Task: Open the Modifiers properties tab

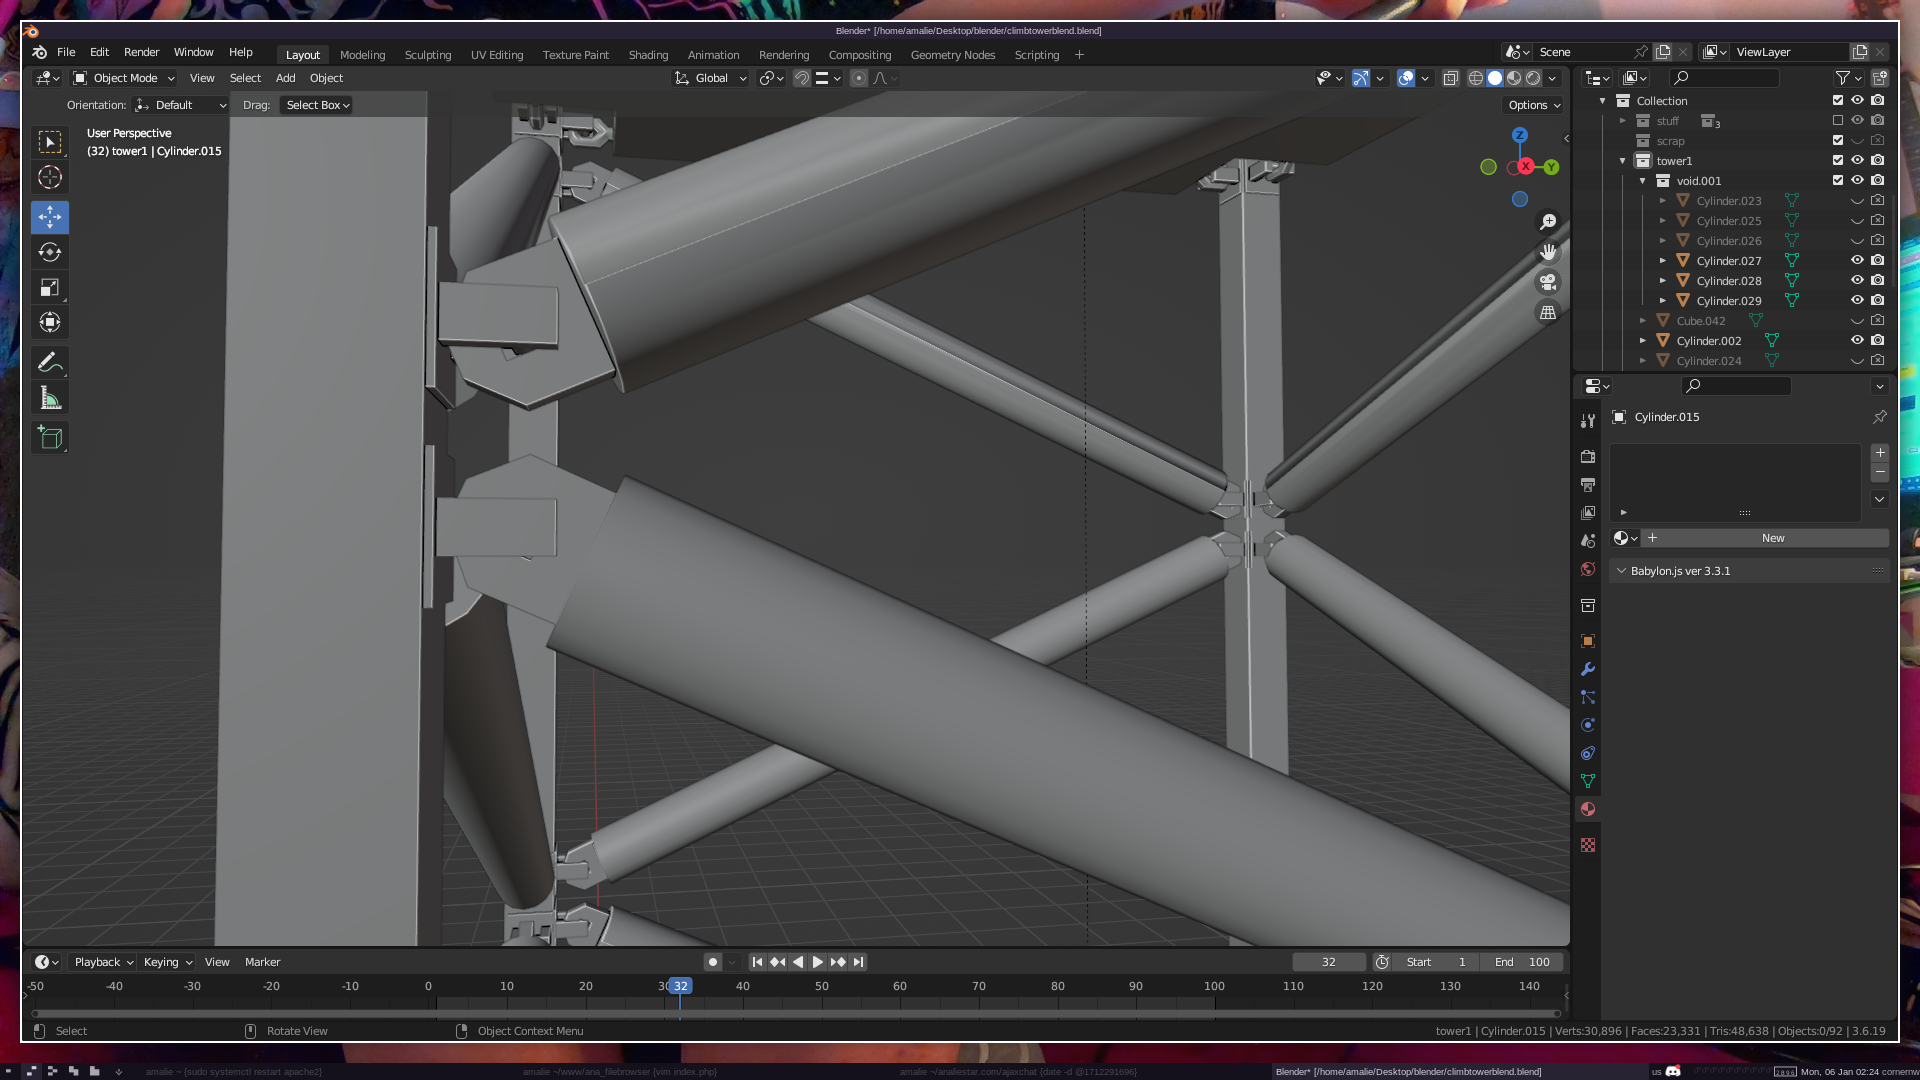Action: point(1588,669)
